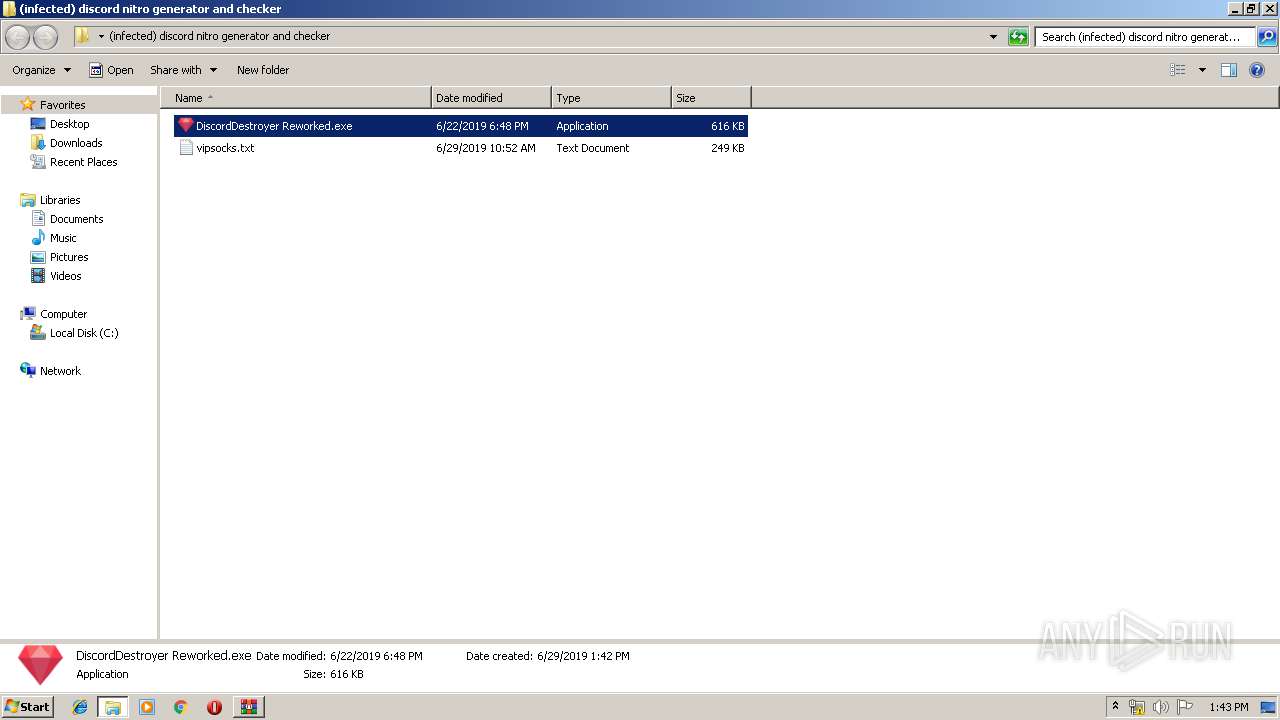This screenshot has height=720, width=1280.
Task: Click the Show desktop button at taskbar end
Action: [x=1268, y=707]
